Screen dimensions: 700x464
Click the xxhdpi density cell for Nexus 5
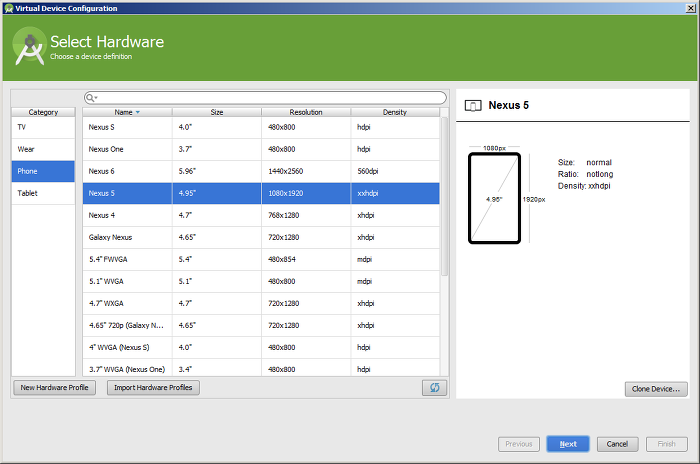tap(395, 193)
